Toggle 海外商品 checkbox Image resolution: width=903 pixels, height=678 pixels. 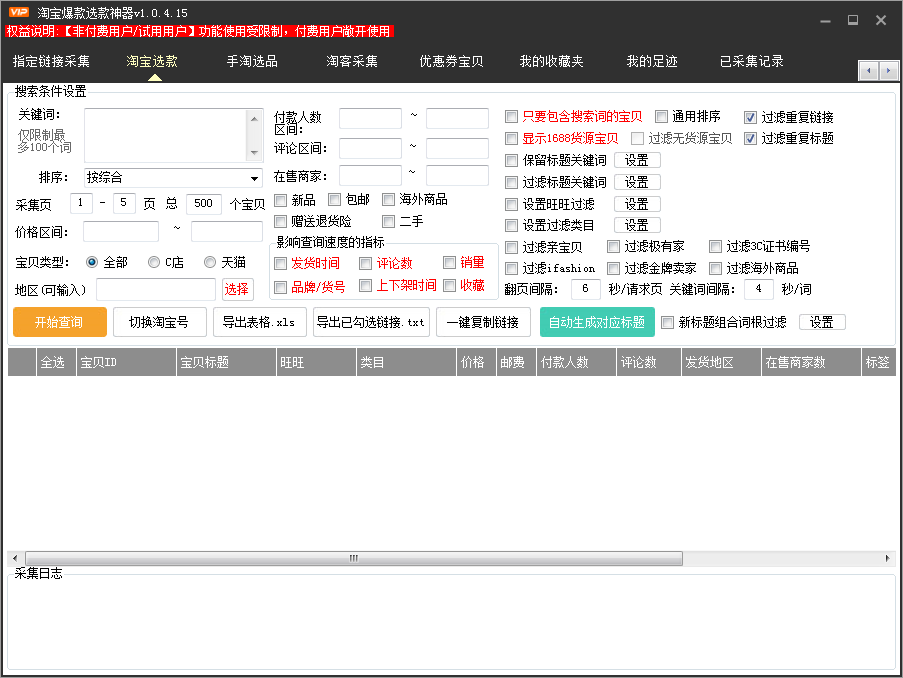coord(389,200)
